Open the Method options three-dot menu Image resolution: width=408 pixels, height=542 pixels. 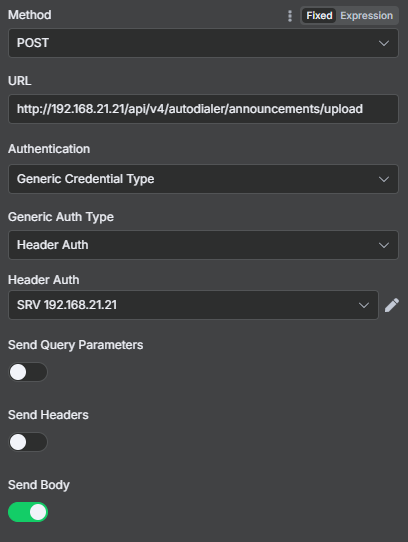pyautogui.click(x=290, y=16)
